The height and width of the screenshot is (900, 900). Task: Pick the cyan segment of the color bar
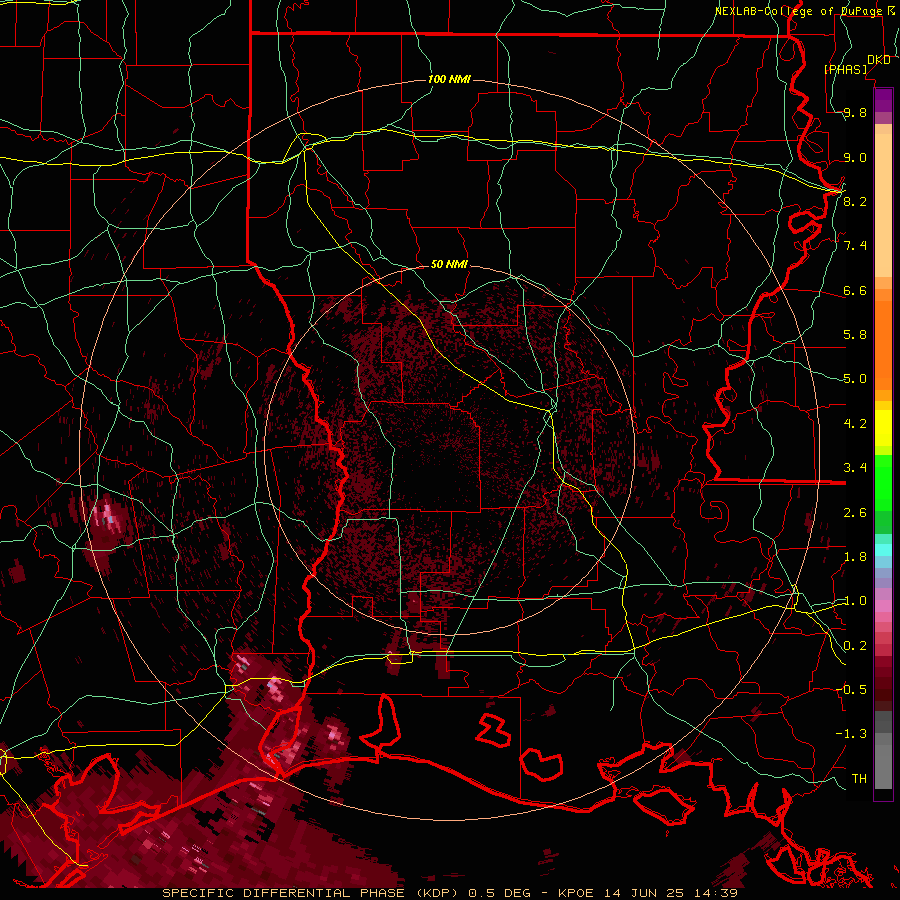(883, 550)
